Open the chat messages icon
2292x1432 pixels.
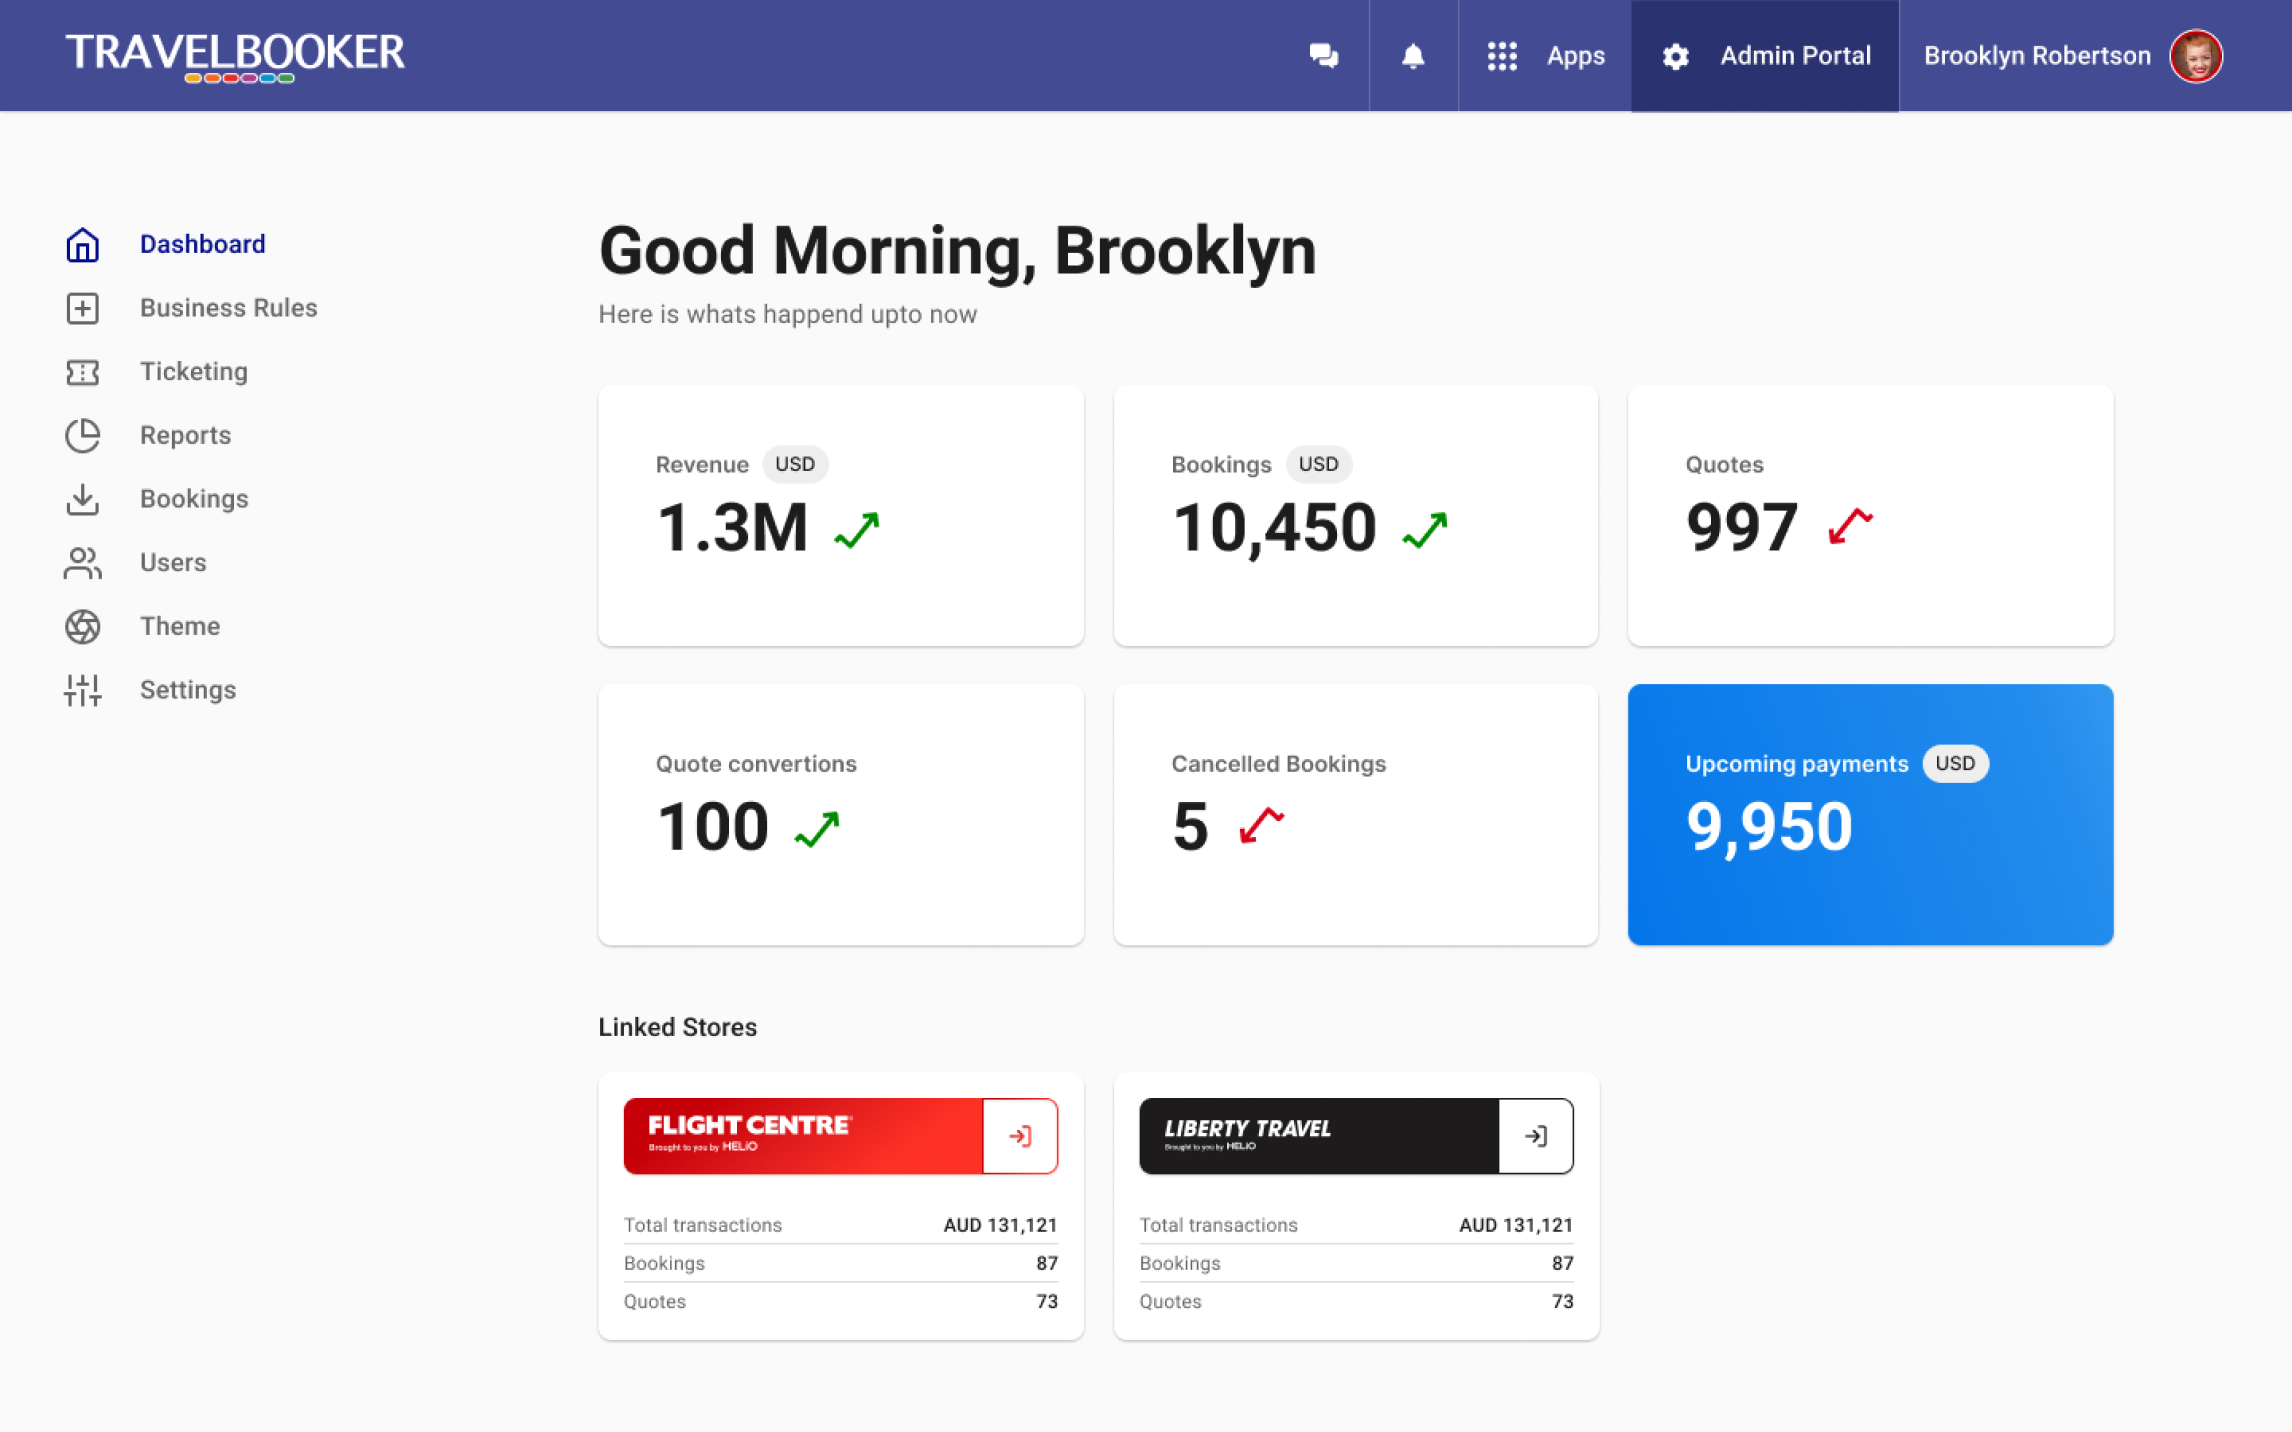(x=1323, y=56)
